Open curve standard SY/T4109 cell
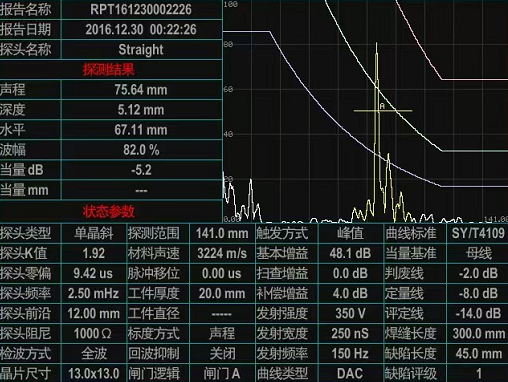 coord(478,233)
